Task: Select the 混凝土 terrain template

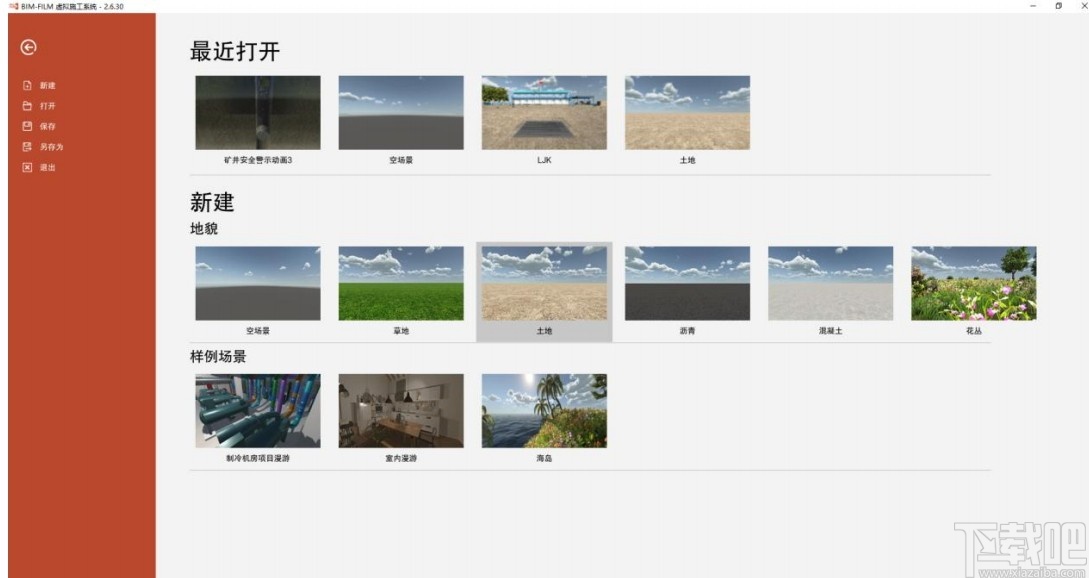Action: coord(829,282)
